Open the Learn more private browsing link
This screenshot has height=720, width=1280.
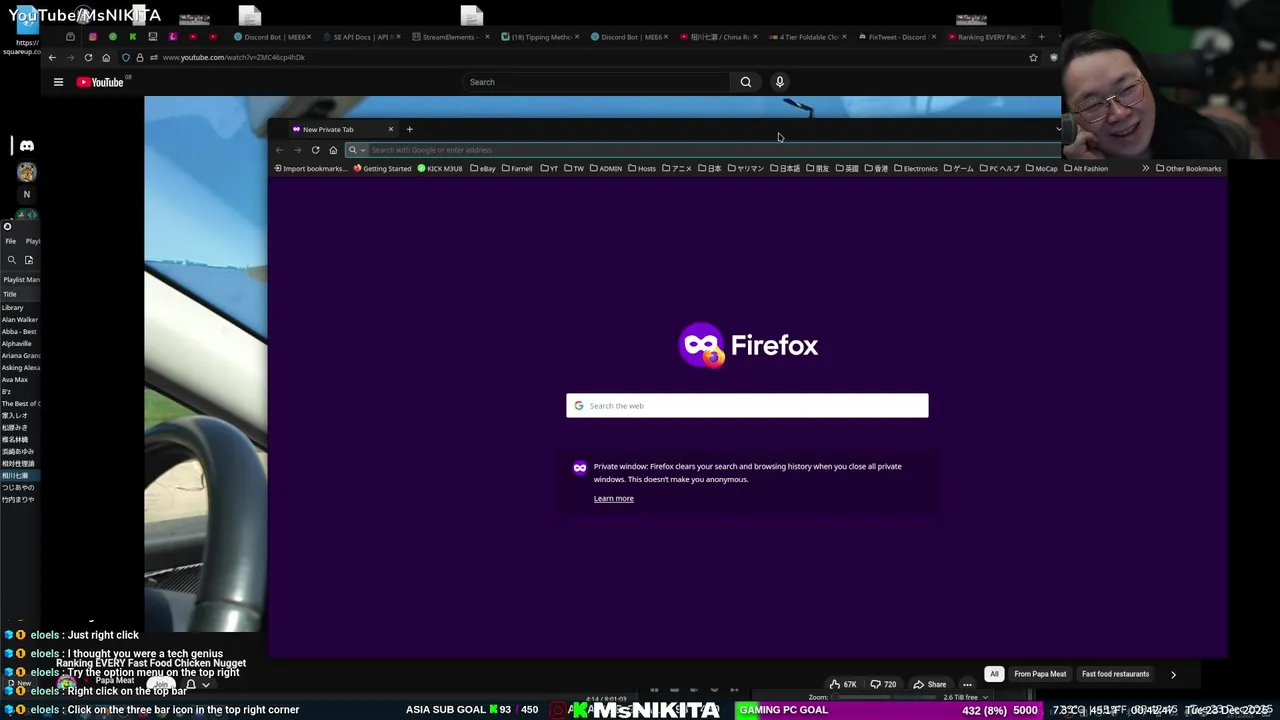[613, 498]
